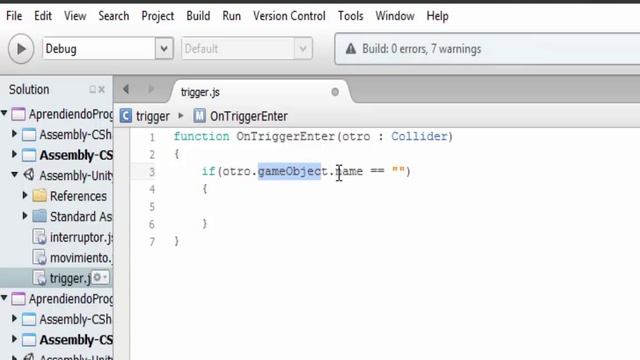Click line number 5 in the gutter

[151, 207]
